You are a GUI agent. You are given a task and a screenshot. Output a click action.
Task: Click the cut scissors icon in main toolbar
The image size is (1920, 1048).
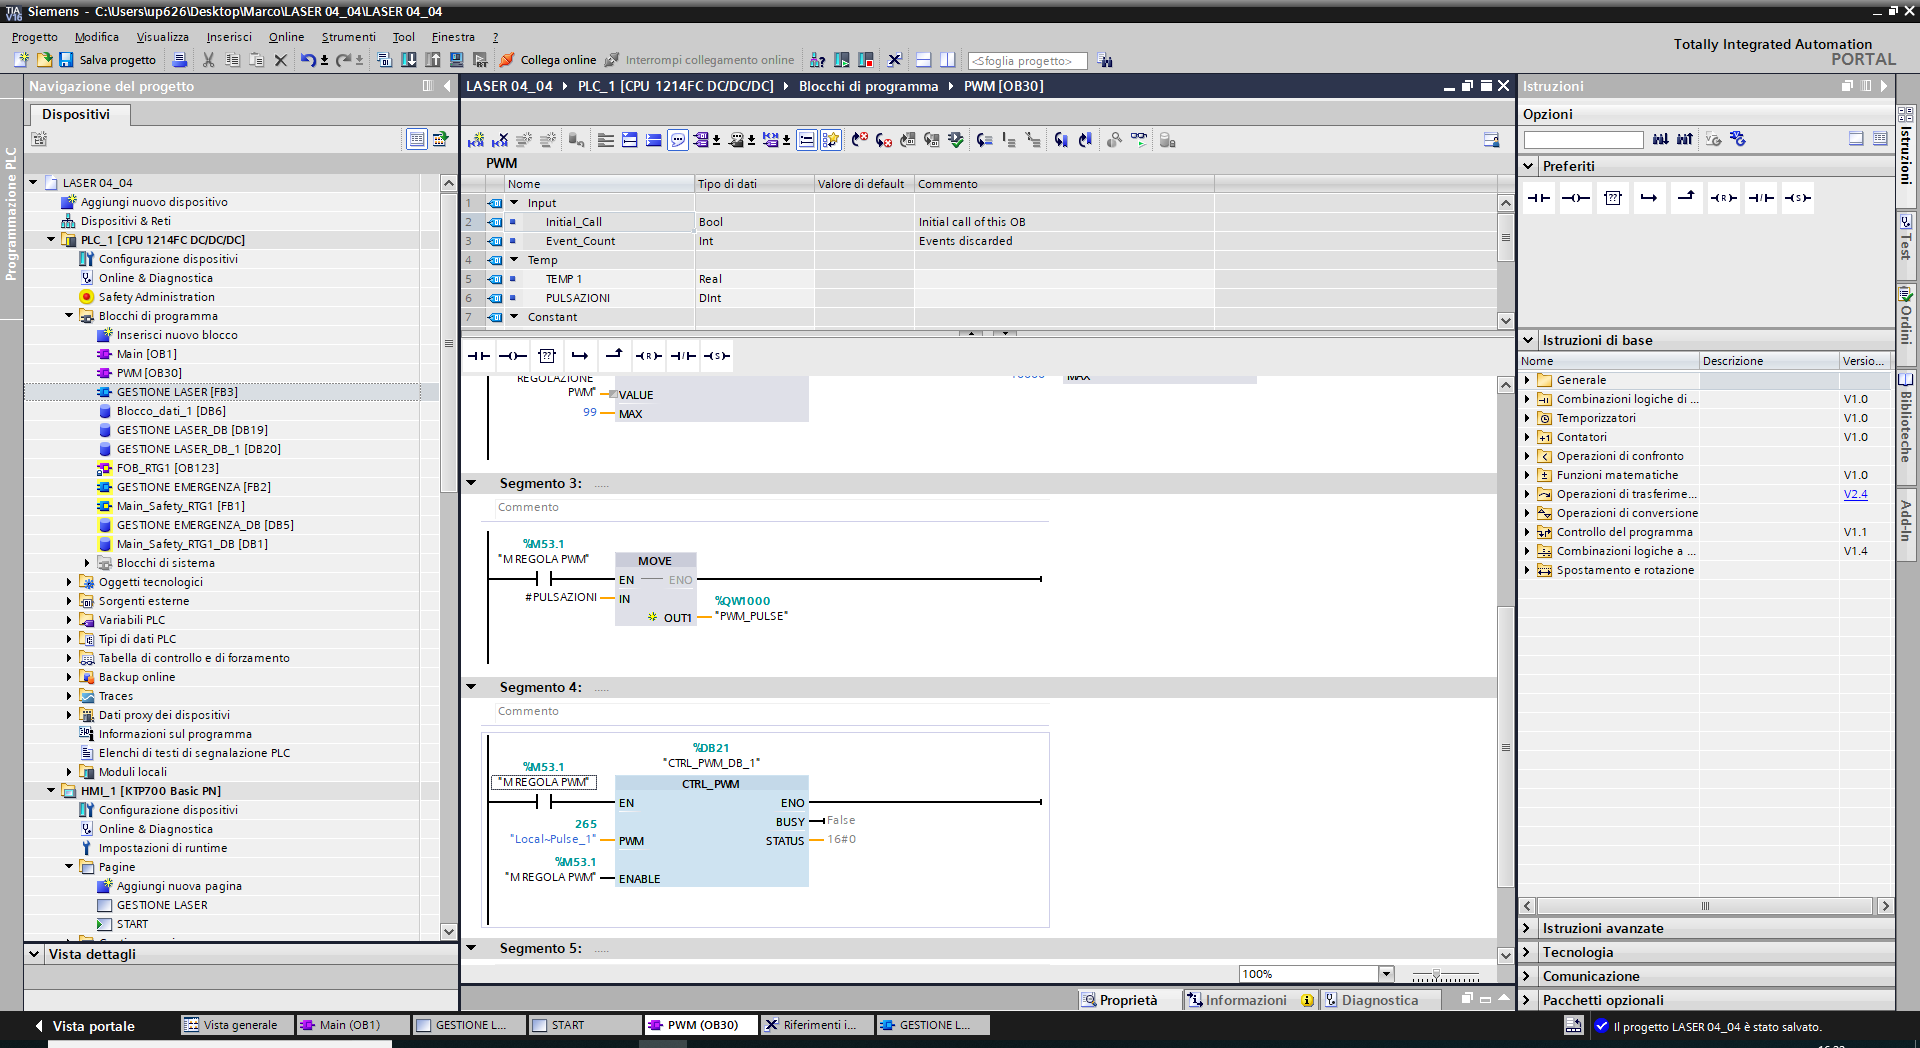click(x=208, y=60)
